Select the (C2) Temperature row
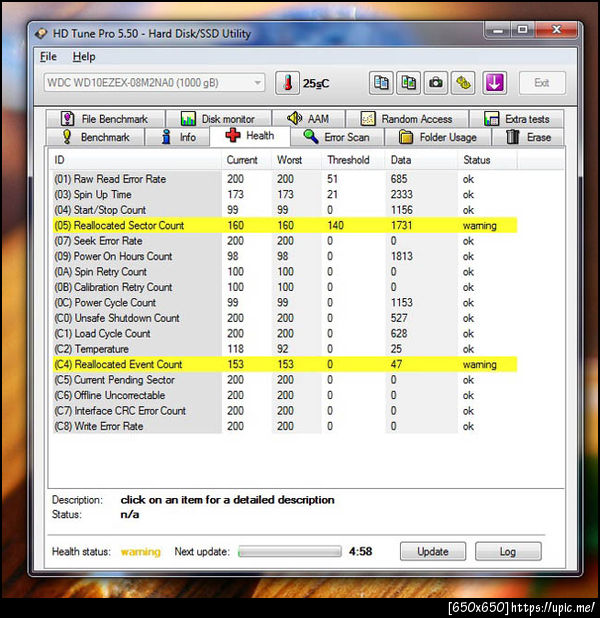The image size is (600, 618). [285, 349]
